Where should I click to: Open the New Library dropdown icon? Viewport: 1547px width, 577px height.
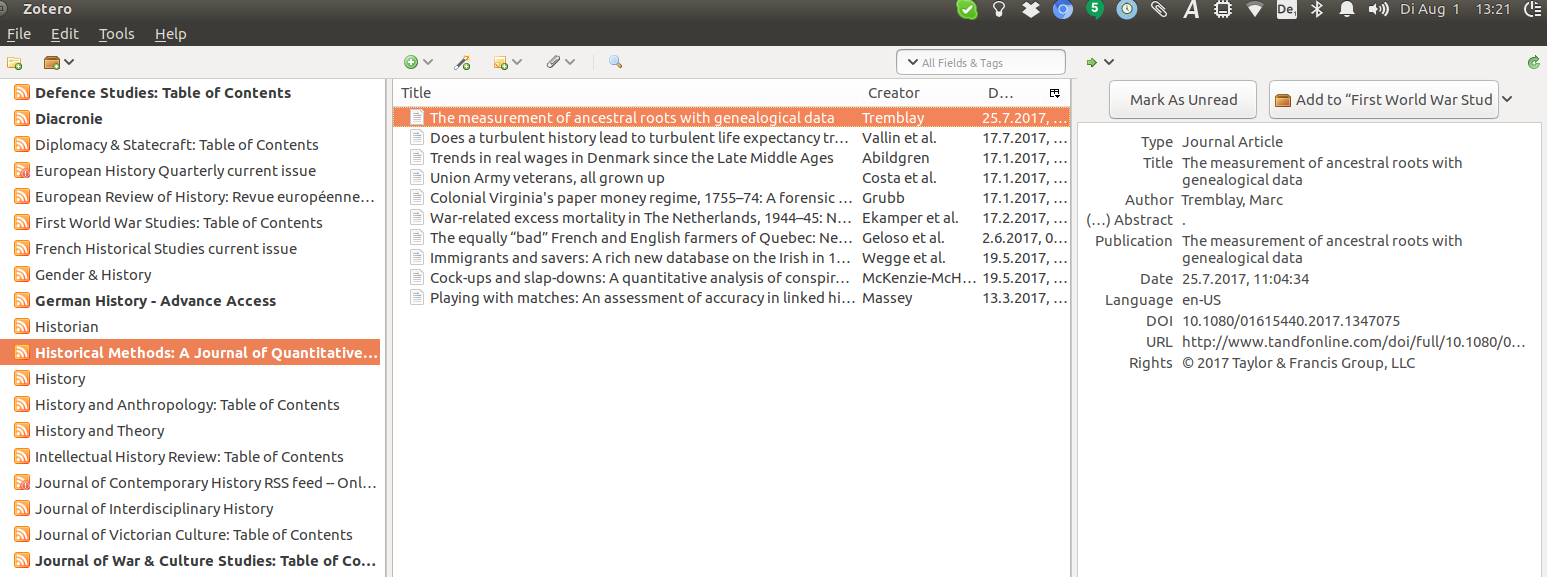click(x=59, y=63)
